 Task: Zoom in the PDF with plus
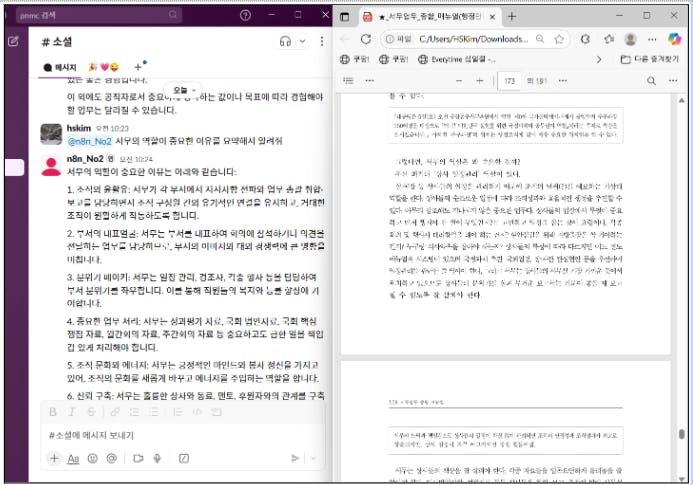click(x=480, y=80)
